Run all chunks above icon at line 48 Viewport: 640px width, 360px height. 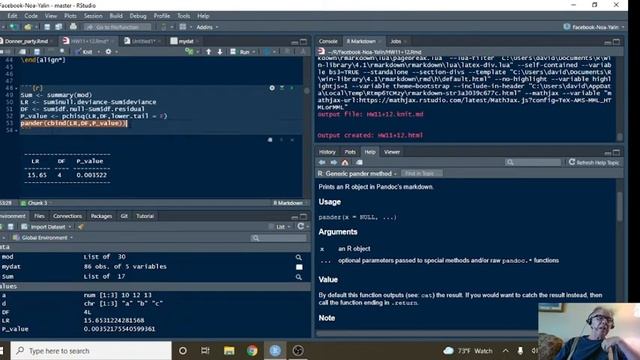click(x=282, y=88)
